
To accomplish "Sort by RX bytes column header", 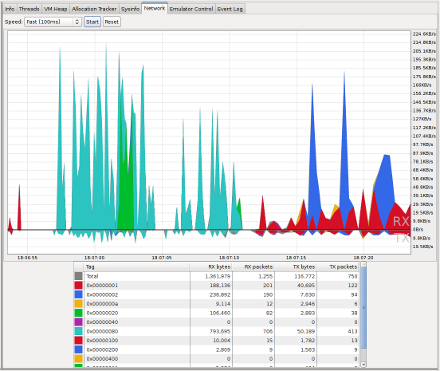I will click(x=211, y=267).
